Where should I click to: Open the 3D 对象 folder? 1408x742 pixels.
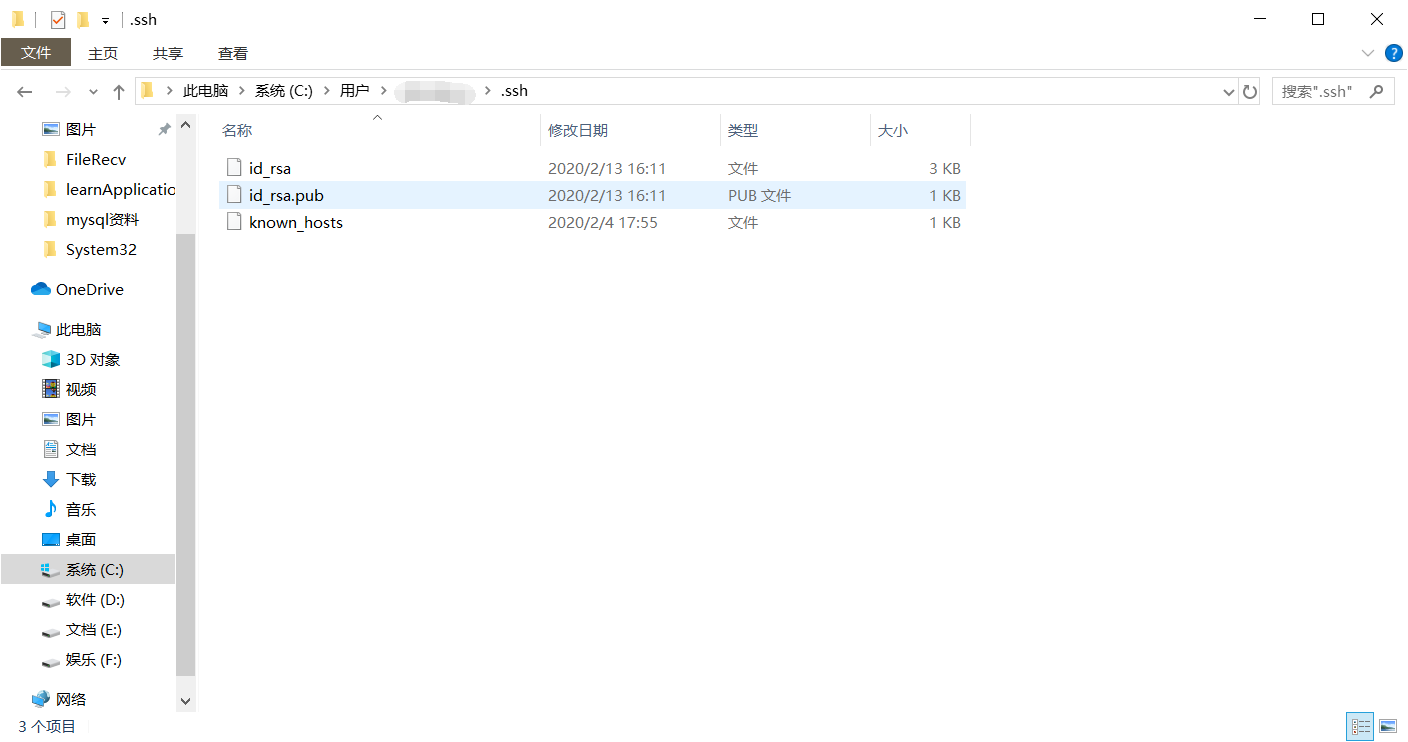pos(92,359)
